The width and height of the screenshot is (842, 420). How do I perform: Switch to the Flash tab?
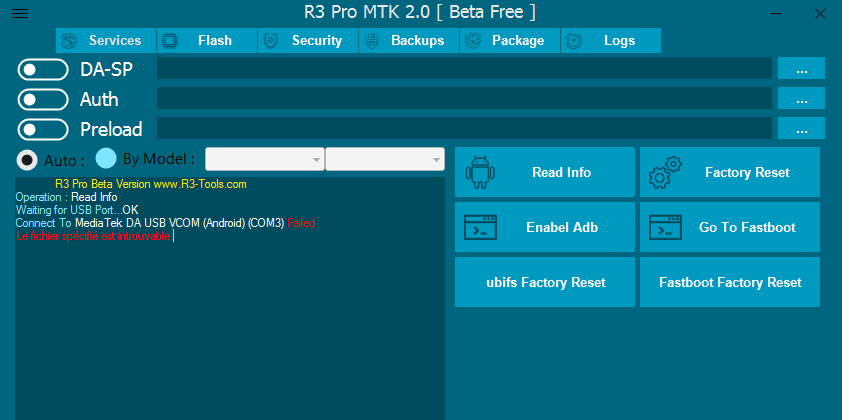point(207,41)
